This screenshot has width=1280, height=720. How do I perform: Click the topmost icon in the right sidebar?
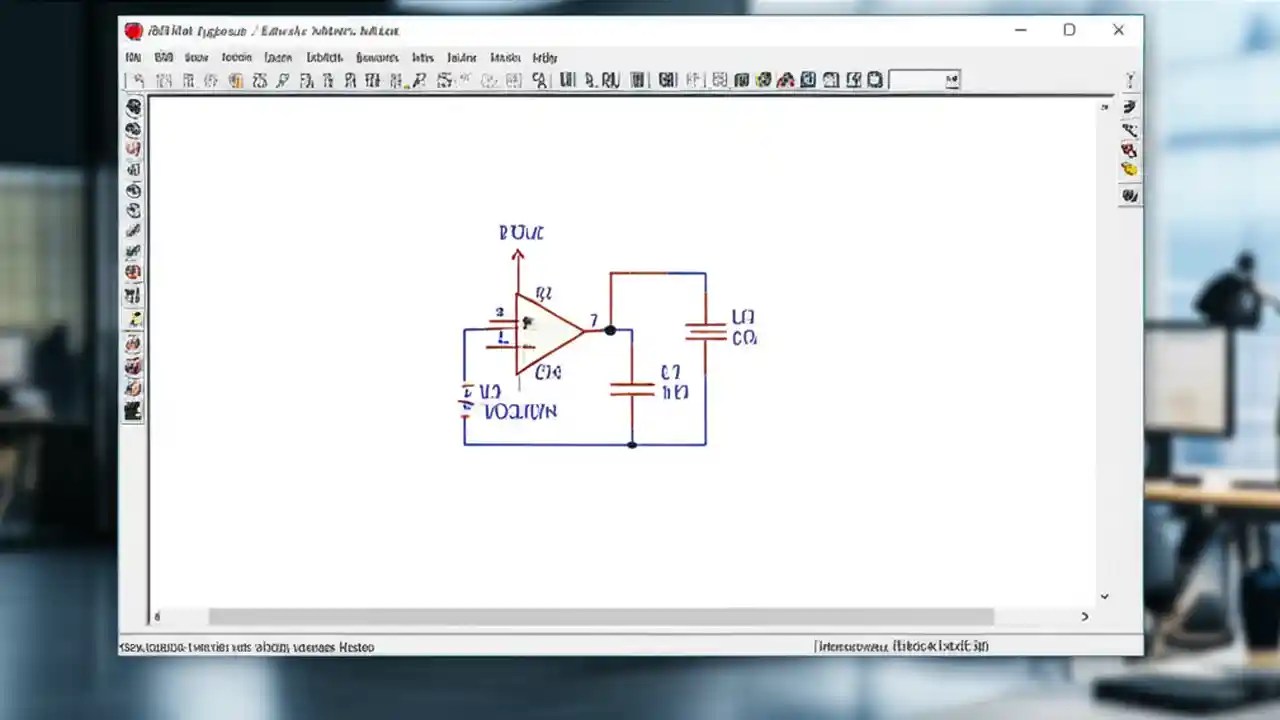point(1130,79)
